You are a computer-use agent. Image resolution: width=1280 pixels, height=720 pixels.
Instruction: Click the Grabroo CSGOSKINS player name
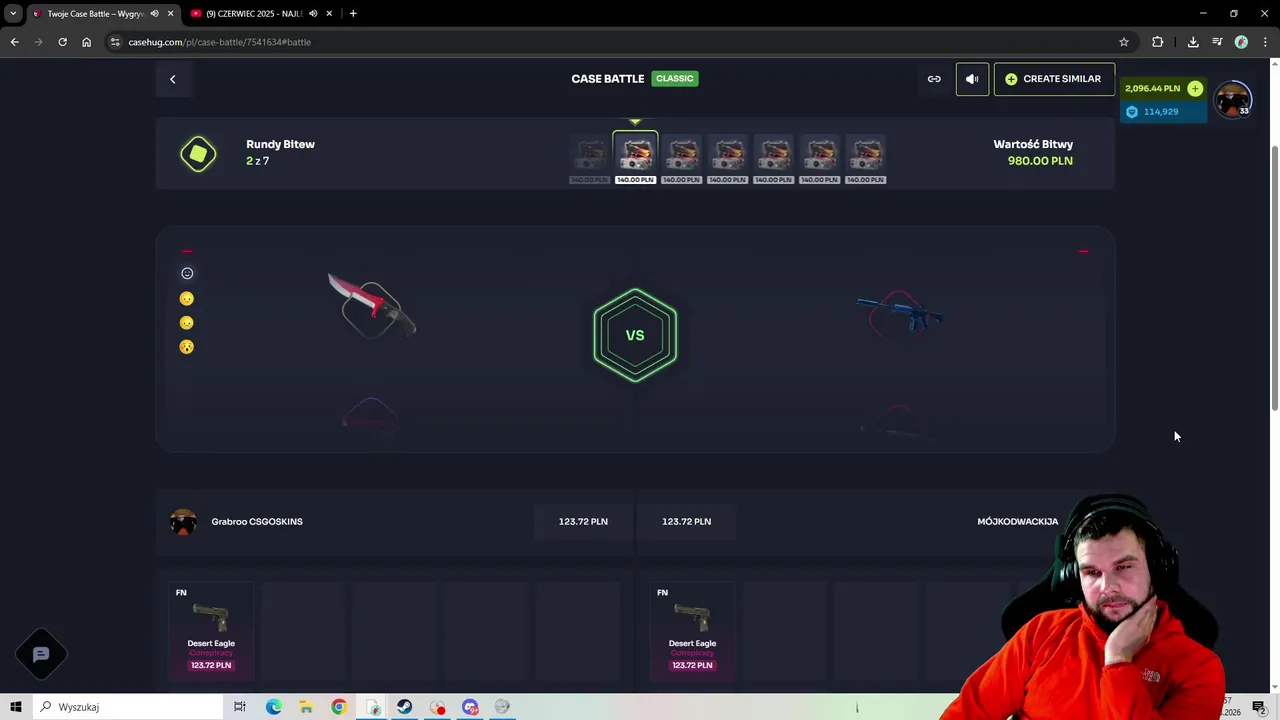pyautogui.click(x=257, y=522)
